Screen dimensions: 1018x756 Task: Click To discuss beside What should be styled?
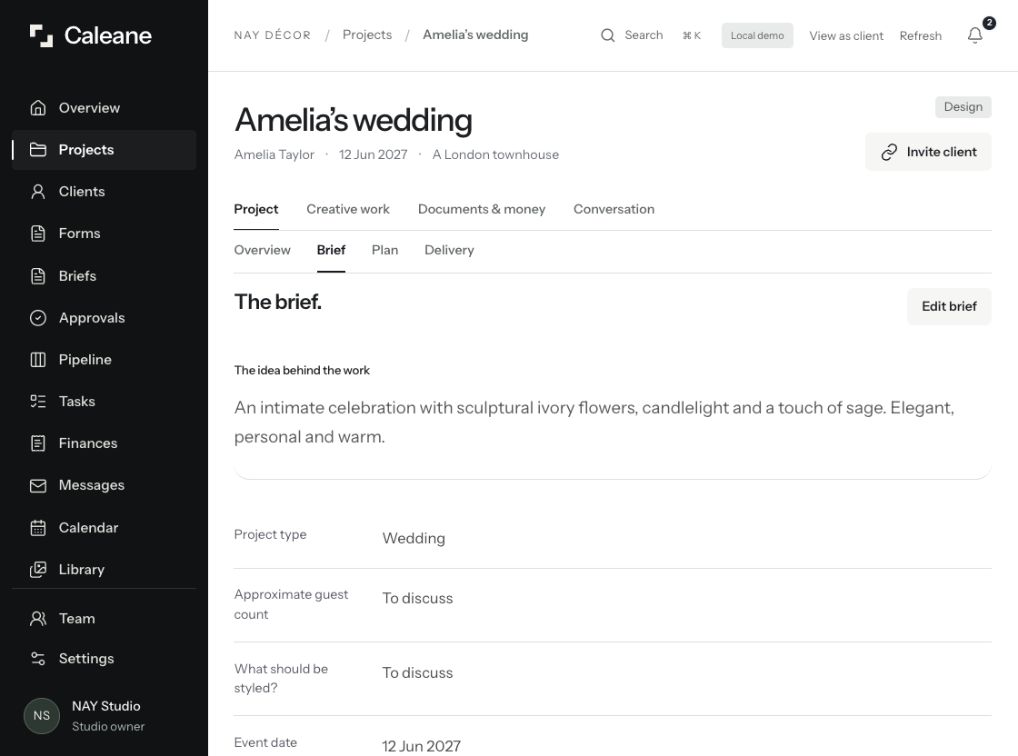[417, 673]
